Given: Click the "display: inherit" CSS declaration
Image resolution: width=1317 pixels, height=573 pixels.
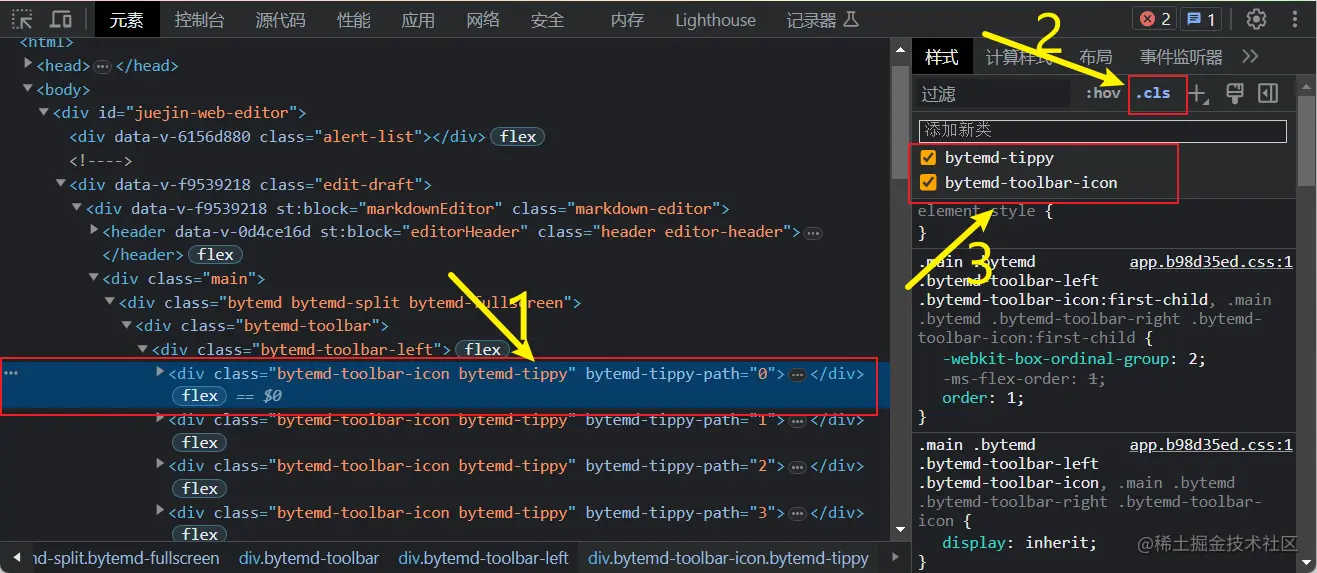Looking at the screenshot, I should (1019, 543).
